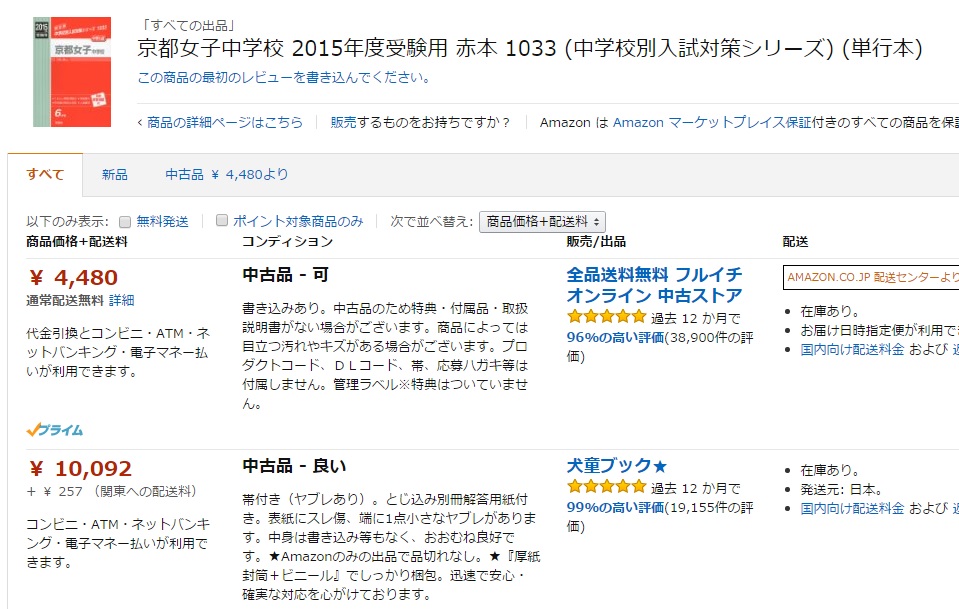Click the star rating for 犬童ブック seller
This screenshot has height=609, width=959.
click(x=606, y=487)
